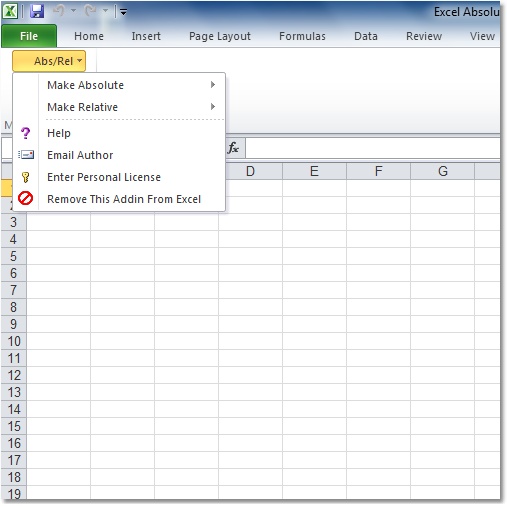Click cell G14 in the worksheet

pos(442,409)
